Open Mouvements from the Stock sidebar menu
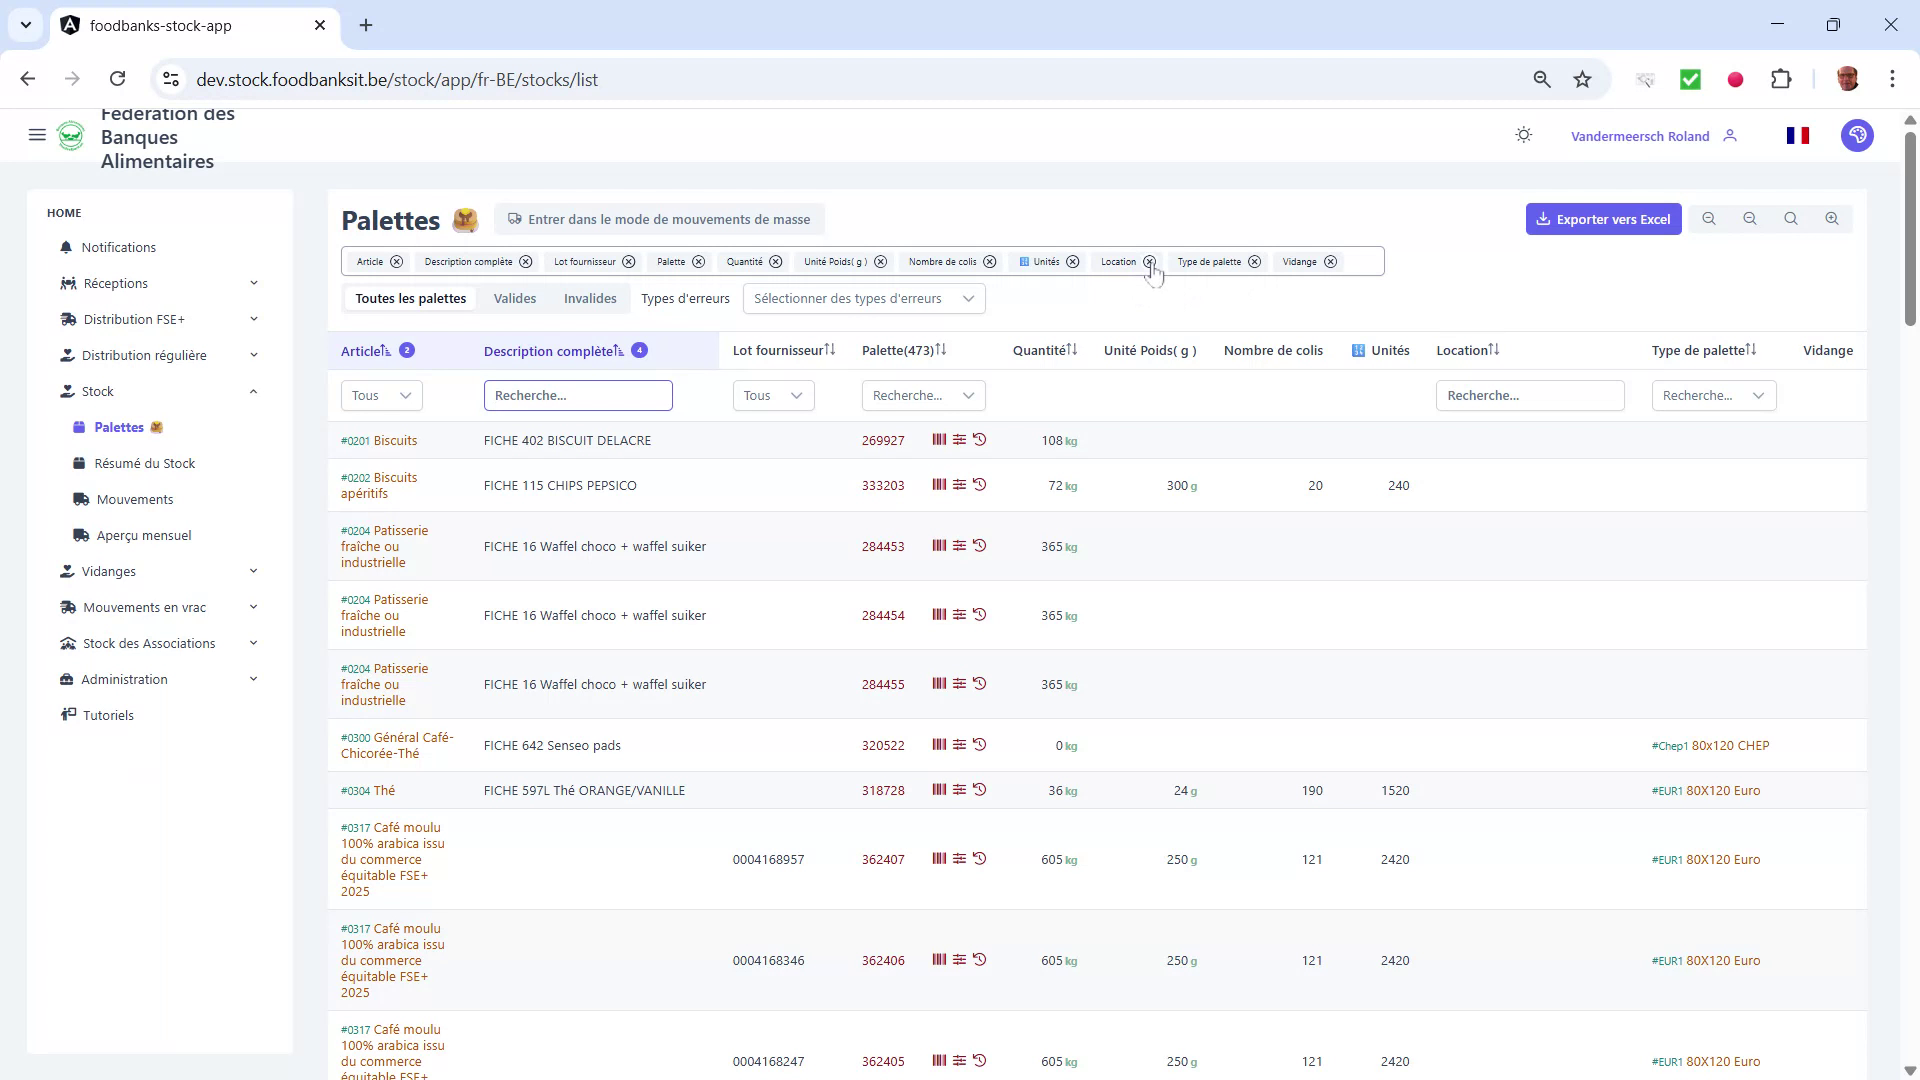The image size is (1920, 1080). tap(135, 499)
